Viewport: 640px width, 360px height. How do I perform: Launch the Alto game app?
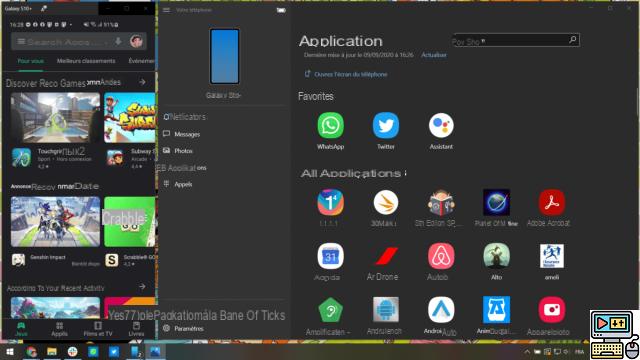(x=496, y=256)
